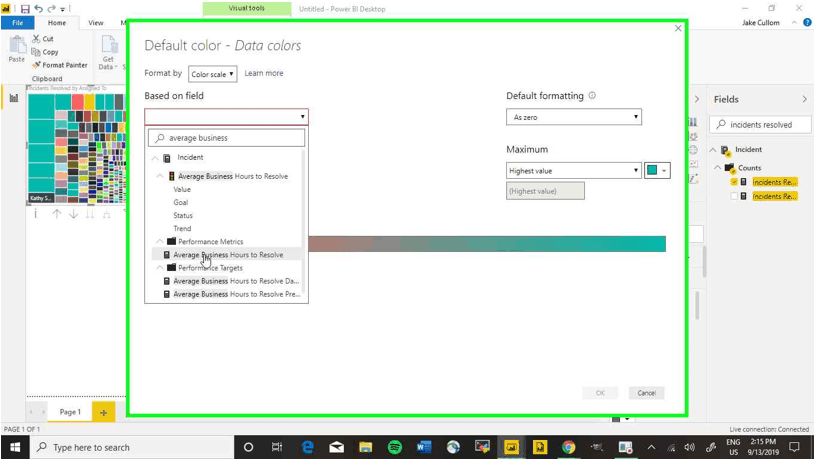Open the Based on field dropdown

[x=226, y=117]
